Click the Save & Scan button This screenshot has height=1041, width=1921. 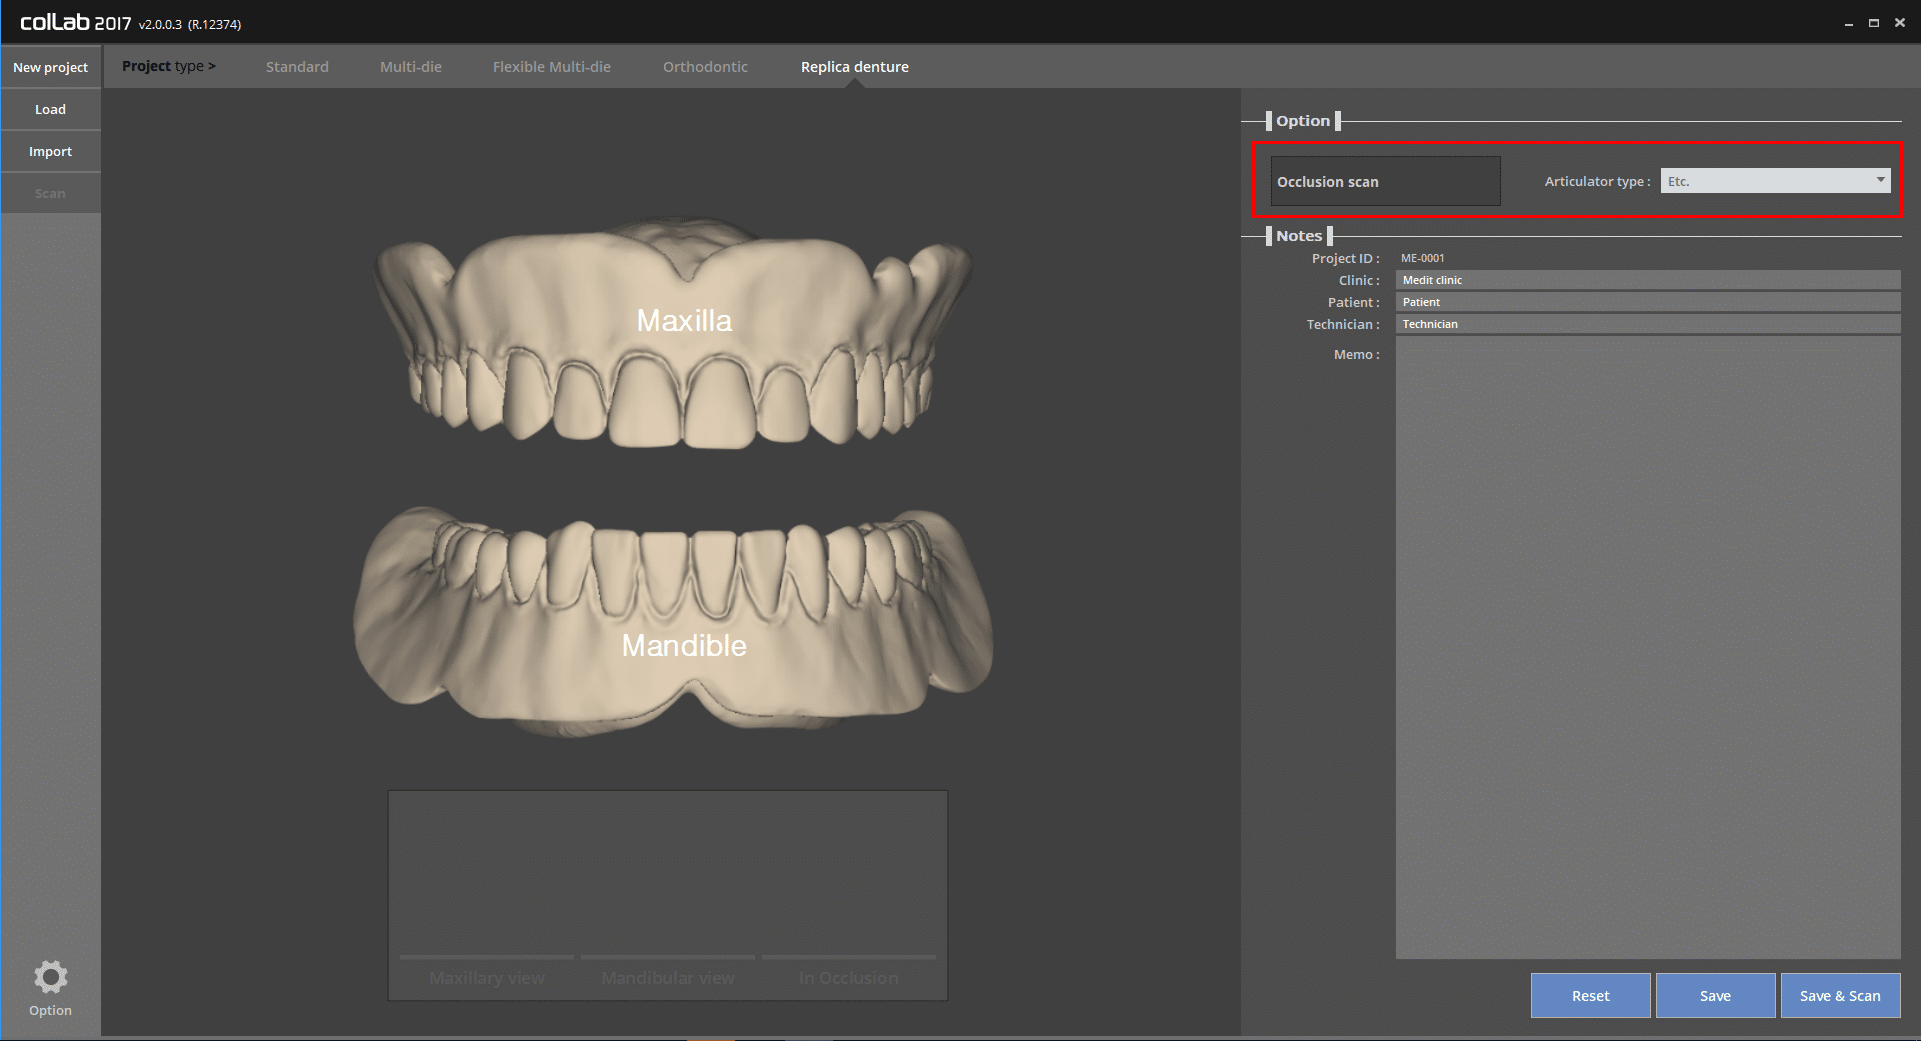pos(1839,995)
